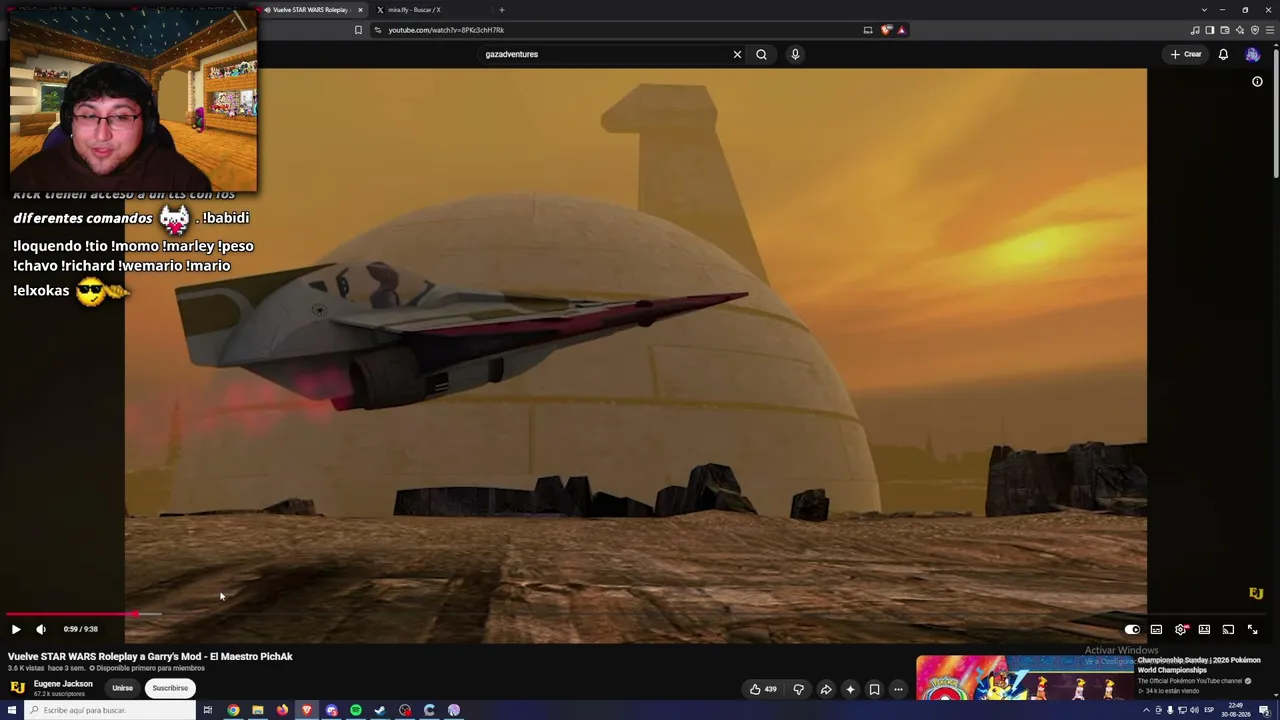Cast the video to a TV
This screenshot has height=720, width=1280.
coord(1228,629)
